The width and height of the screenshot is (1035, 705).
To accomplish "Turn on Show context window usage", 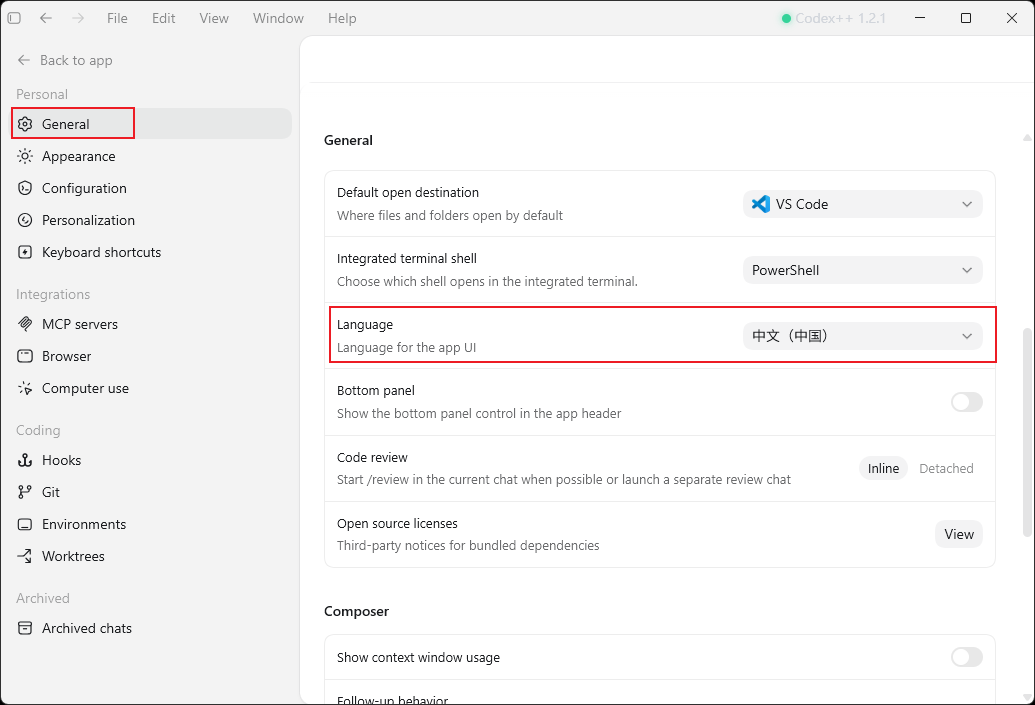I will (x=966, y=657).
